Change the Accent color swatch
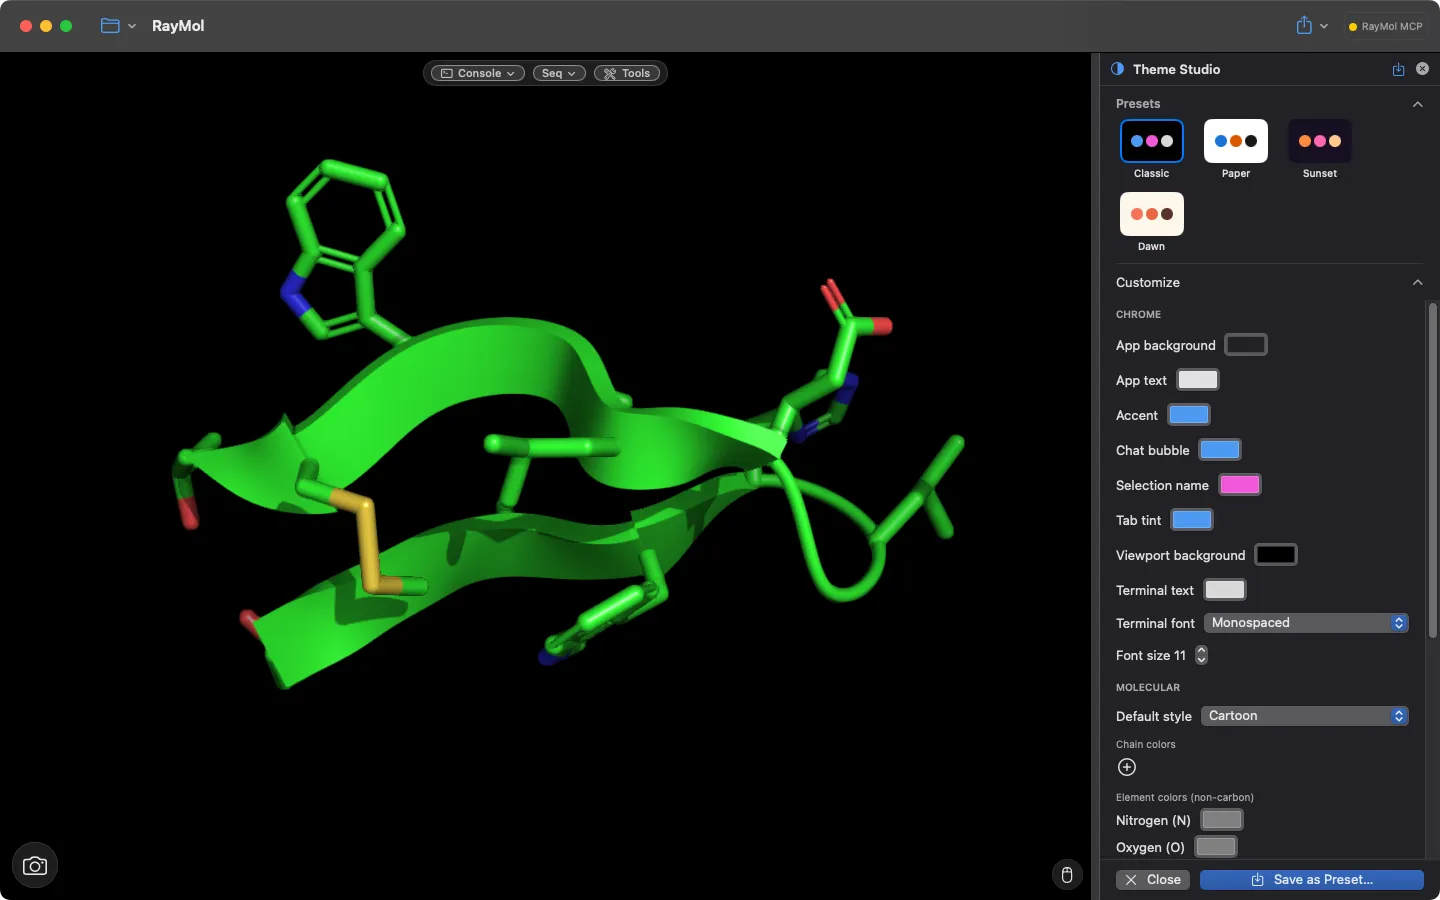 (x=1189, y=415)
